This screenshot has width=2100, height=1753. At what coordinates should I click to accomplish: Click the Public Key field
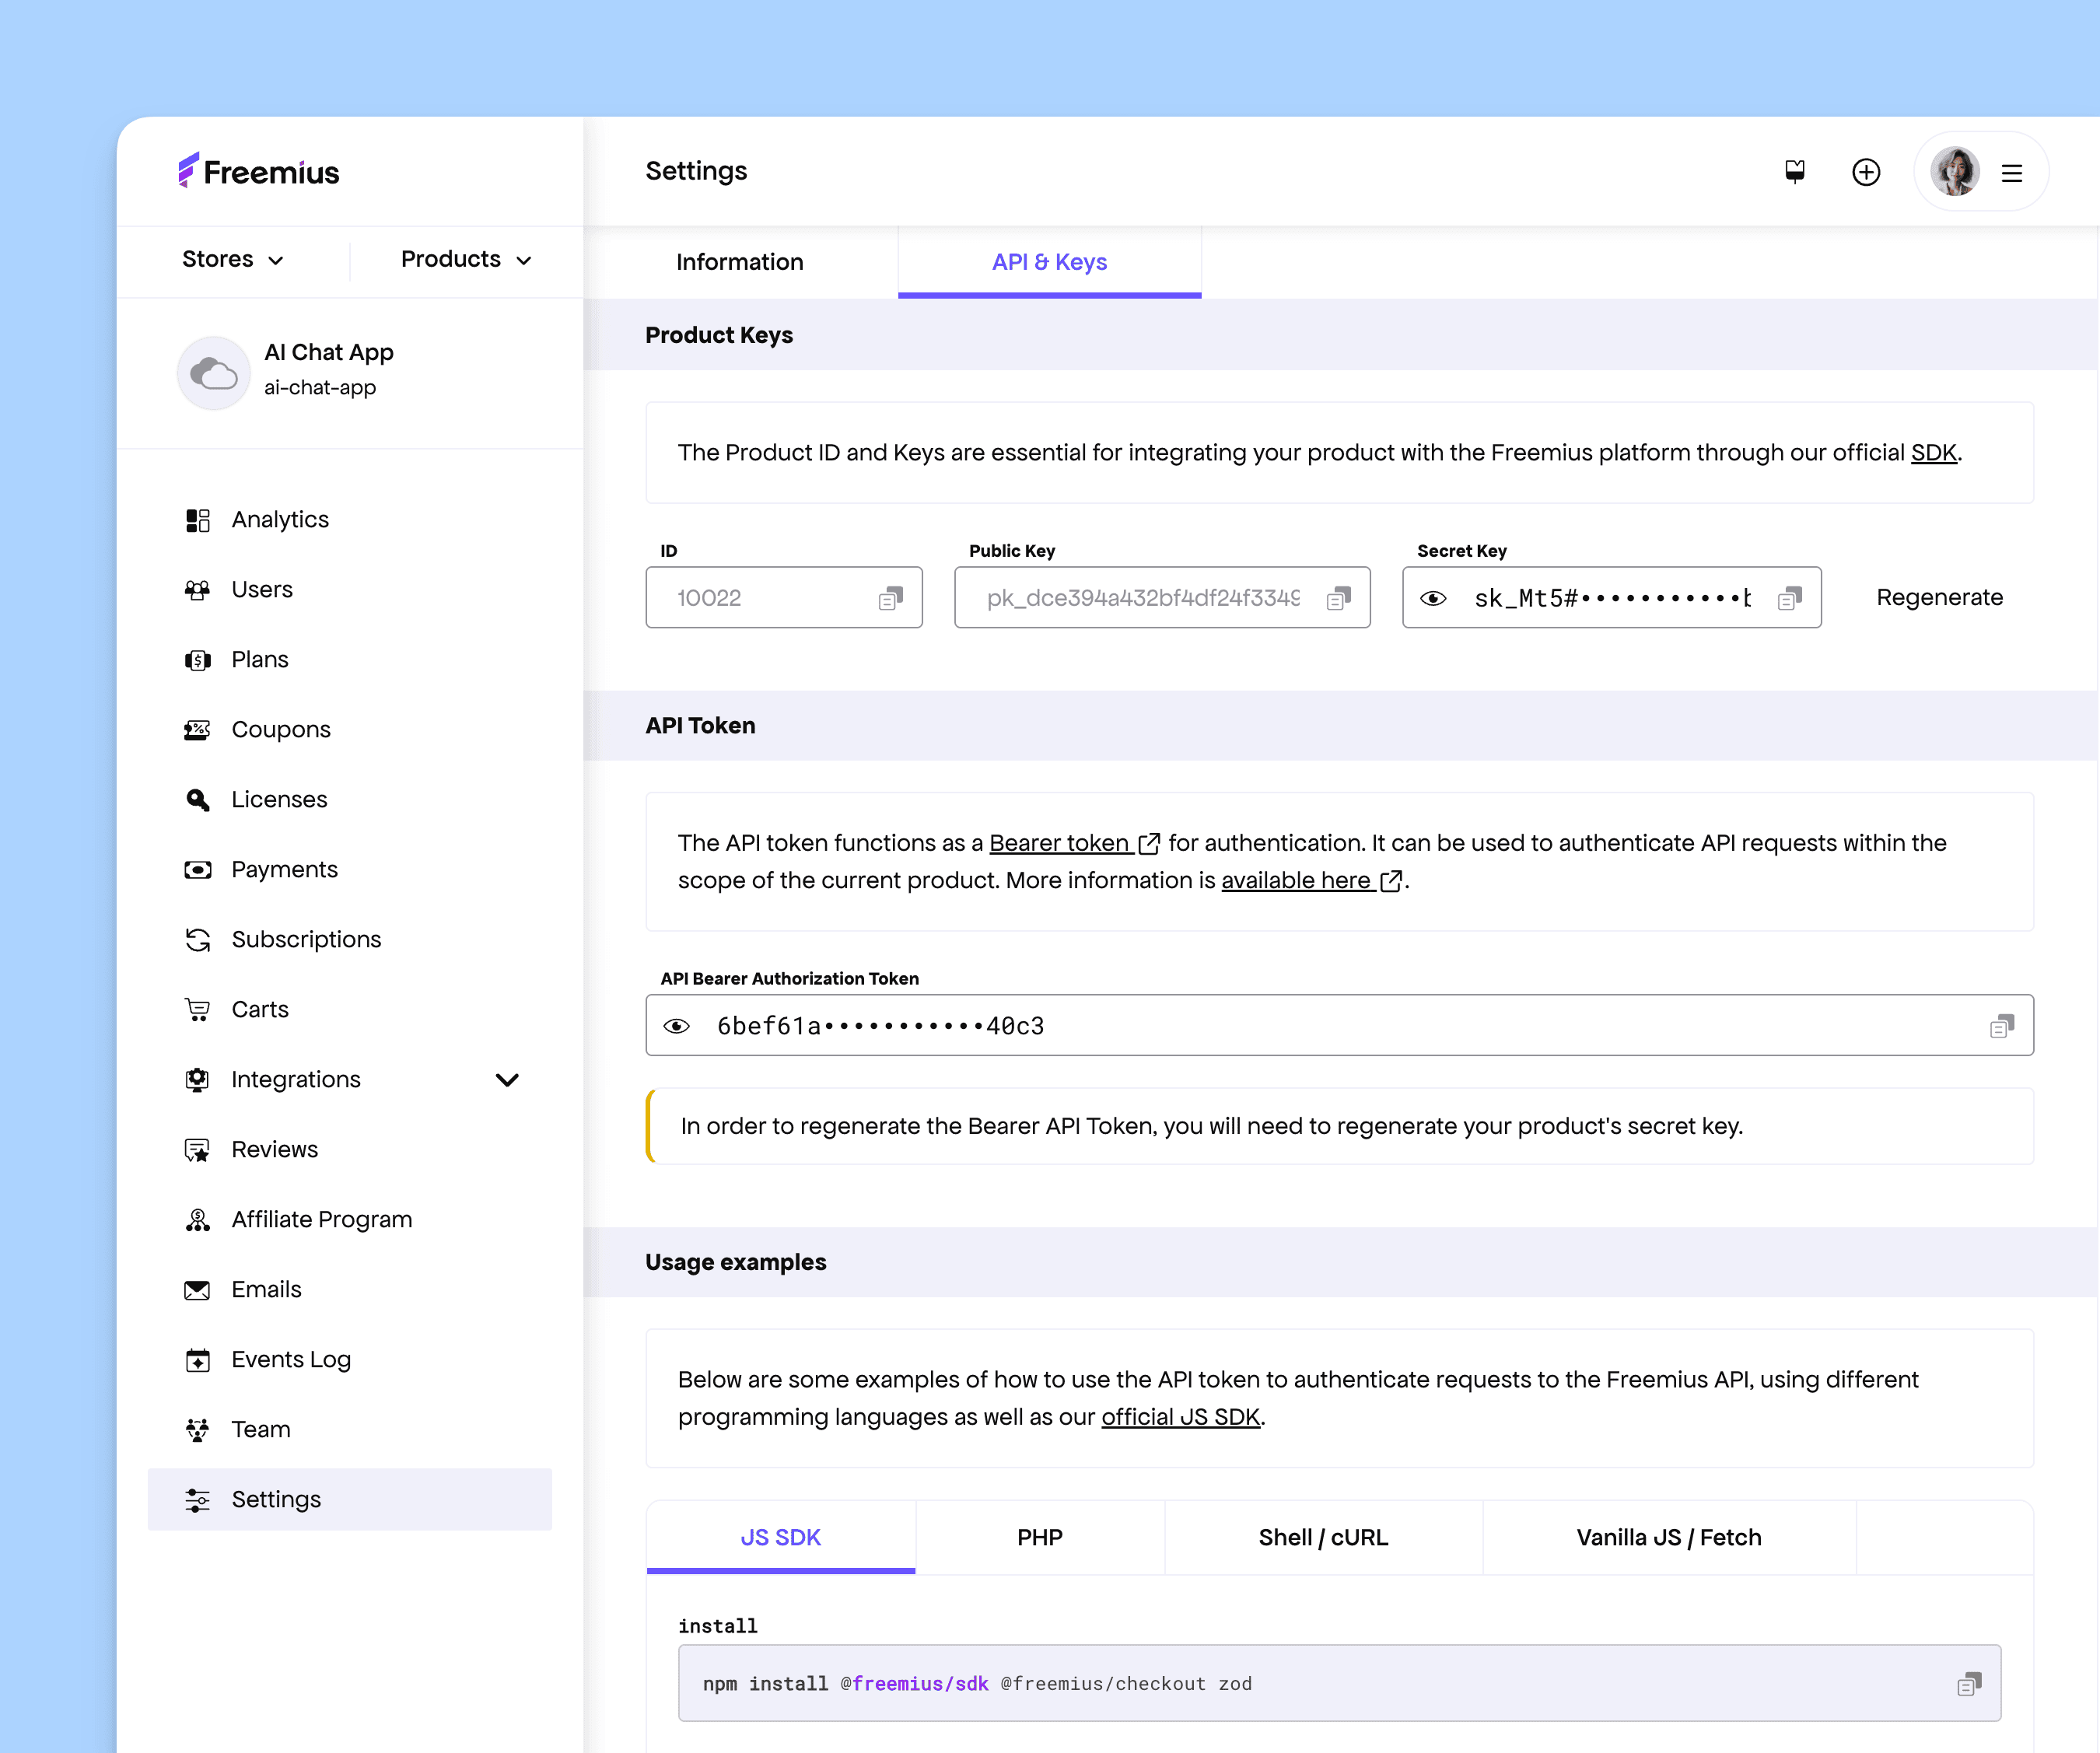tap(1162, 598)
